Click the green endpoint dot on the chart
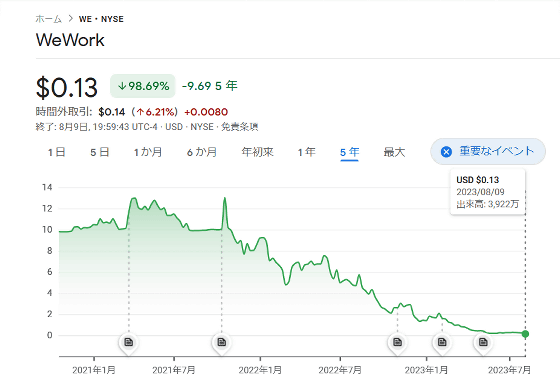 click(x=525, y=334)
